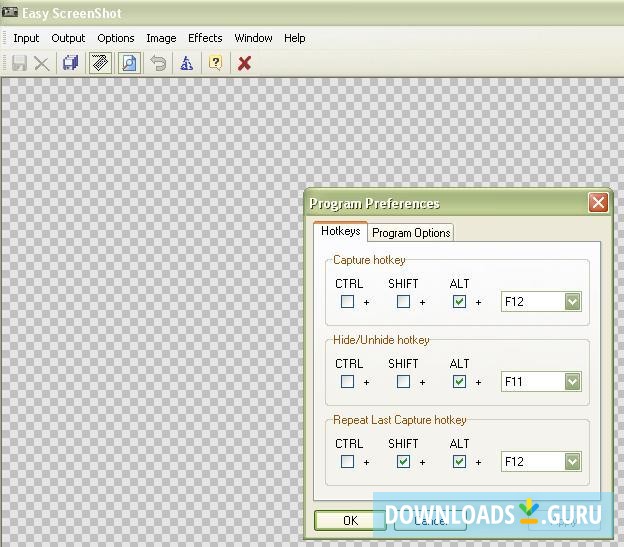Image resolution: width=624 pixels, height=547 pixels.
Task: Toggle the magnifier preview toolbar icon
Action: tap(129, 63)
